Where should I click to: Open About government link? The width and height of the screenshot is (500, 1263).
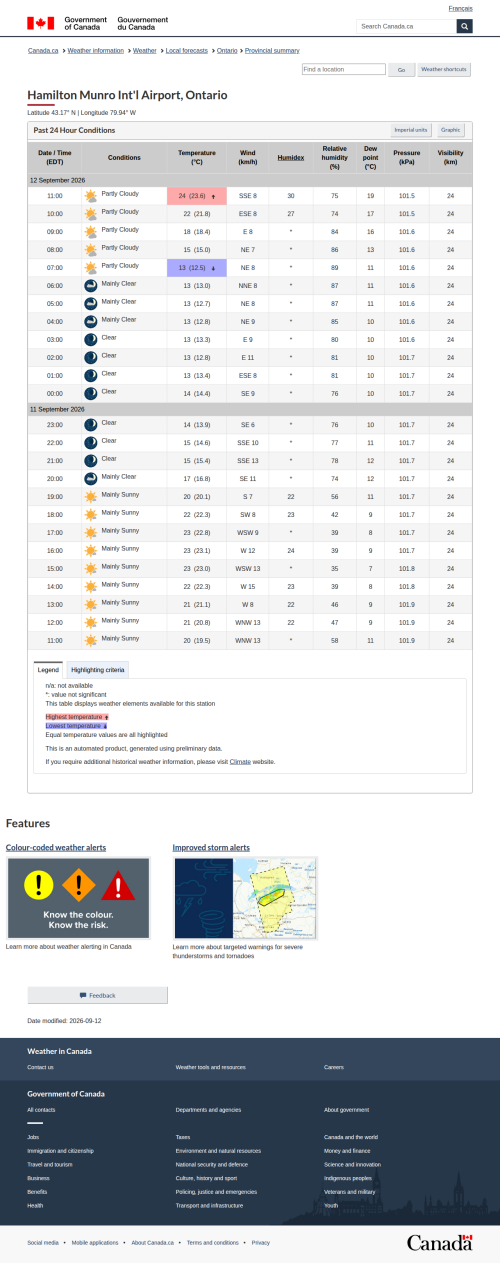pyautogui.click(x=347, y=1110)
